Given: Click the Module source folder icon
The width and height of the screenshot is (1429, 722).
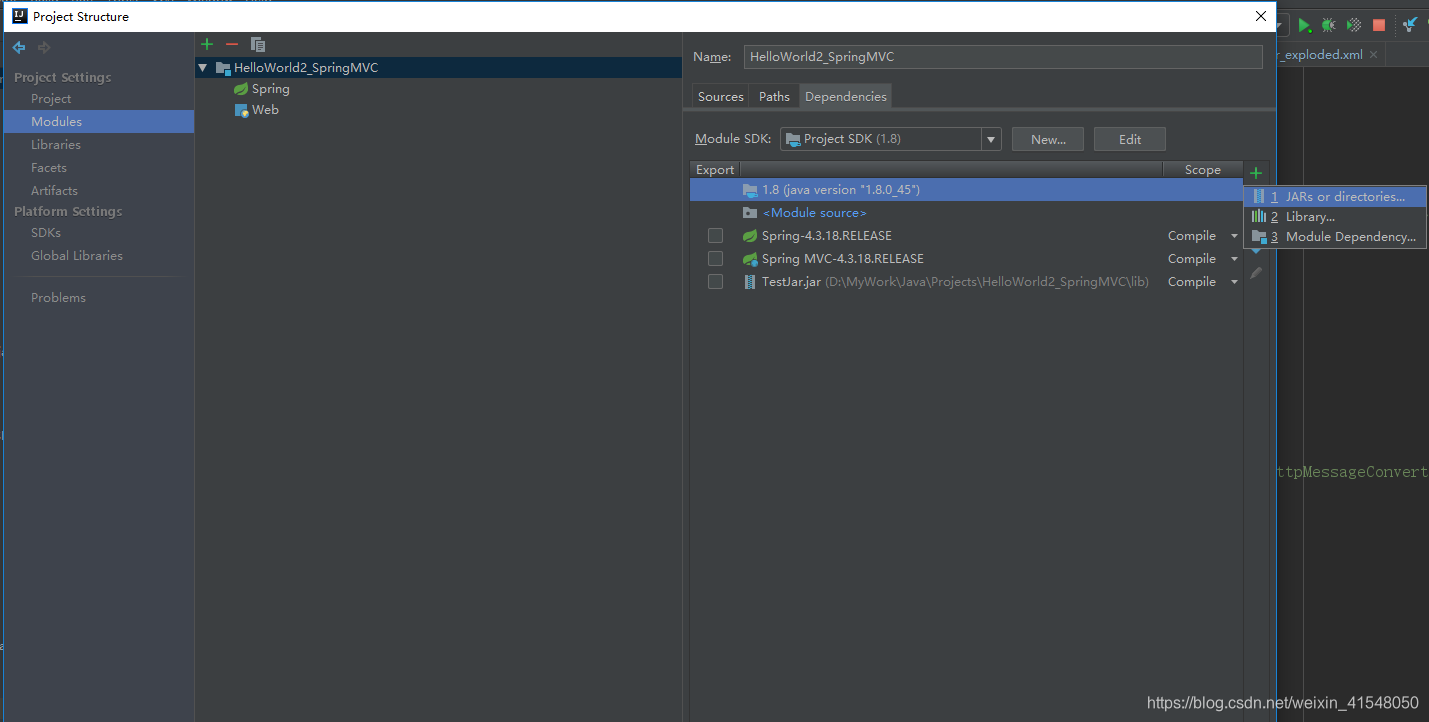Looking at the screenshot, I should pyautogui.click(x=750, y=213).
